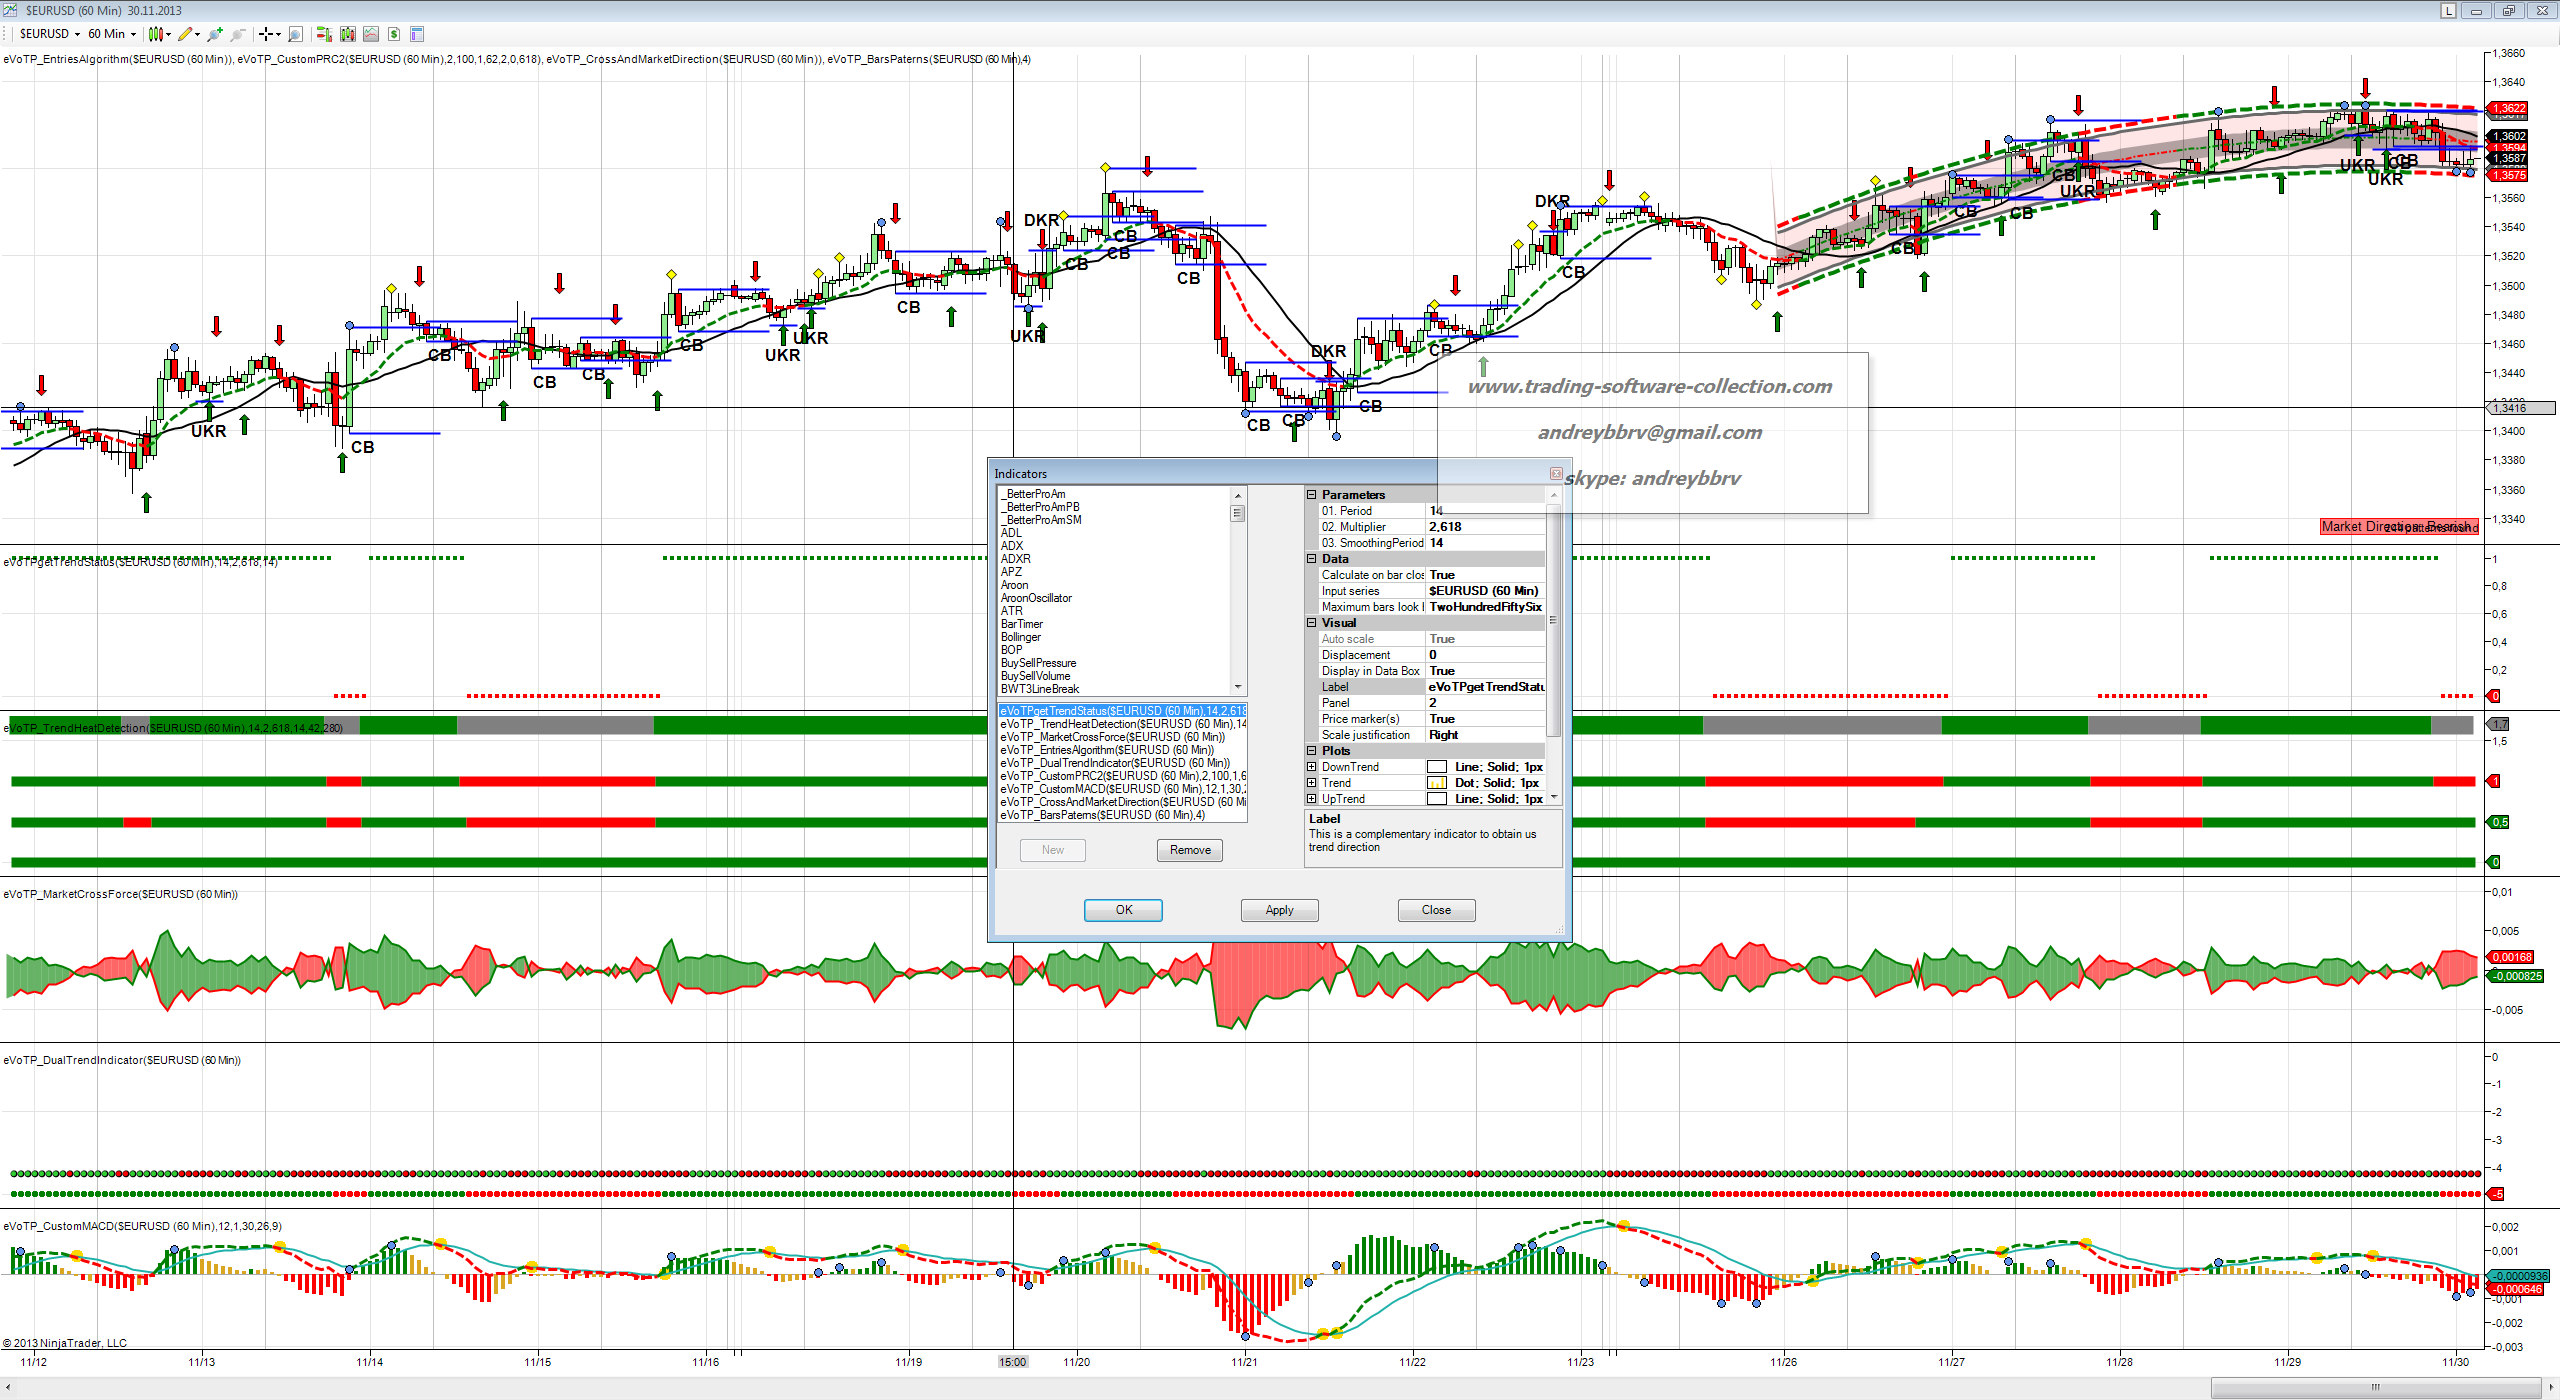
Task: Open the Data Box toolbar icon
Action: click(x=417, y=34)
